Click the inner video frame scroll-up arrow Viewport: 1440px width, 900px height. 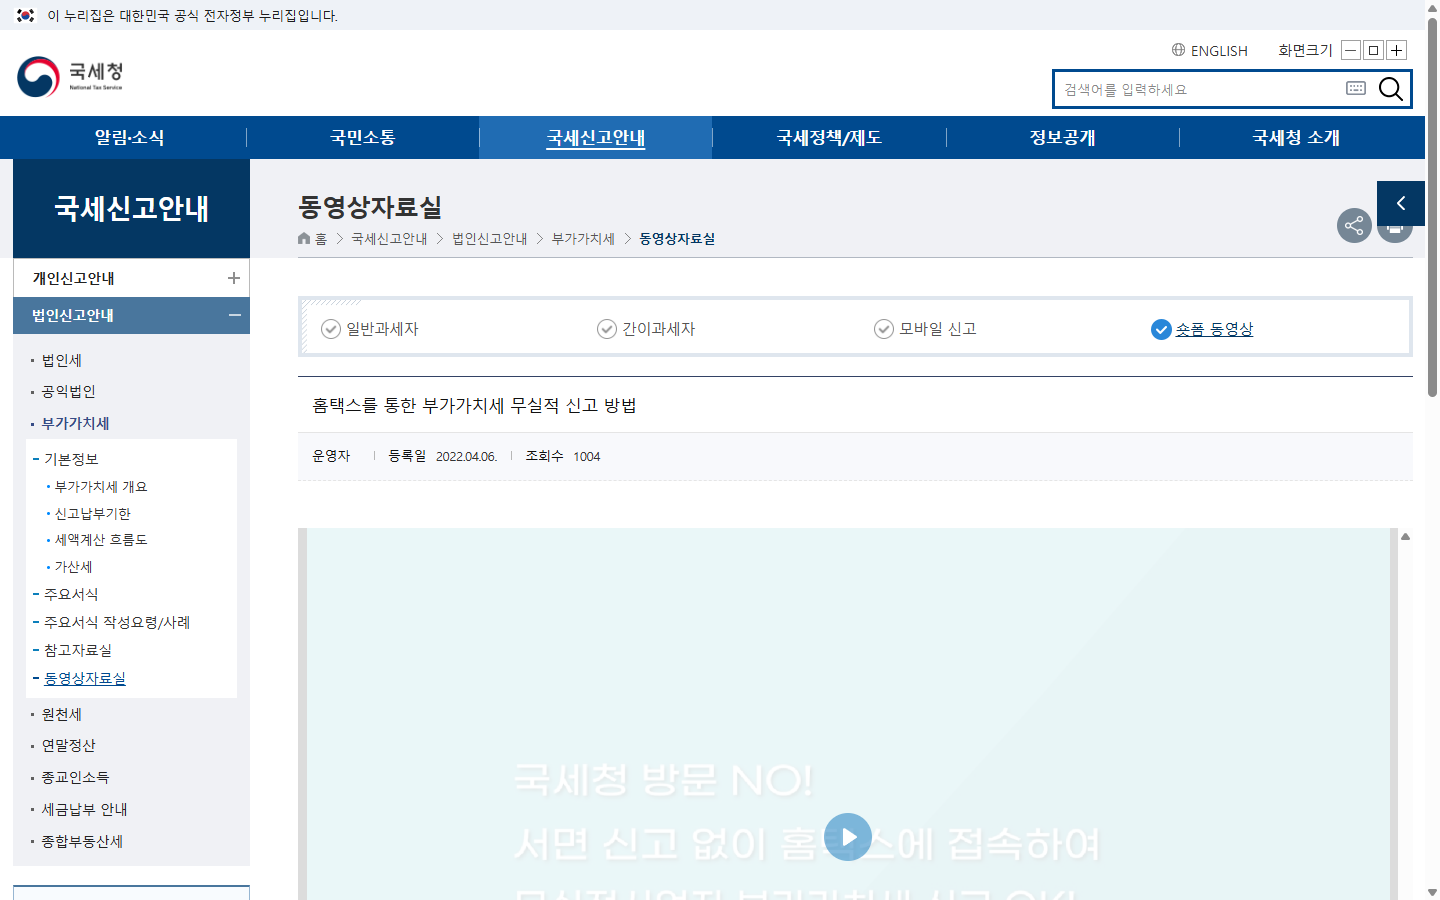pyautogui.click(x=1405, y=537)
